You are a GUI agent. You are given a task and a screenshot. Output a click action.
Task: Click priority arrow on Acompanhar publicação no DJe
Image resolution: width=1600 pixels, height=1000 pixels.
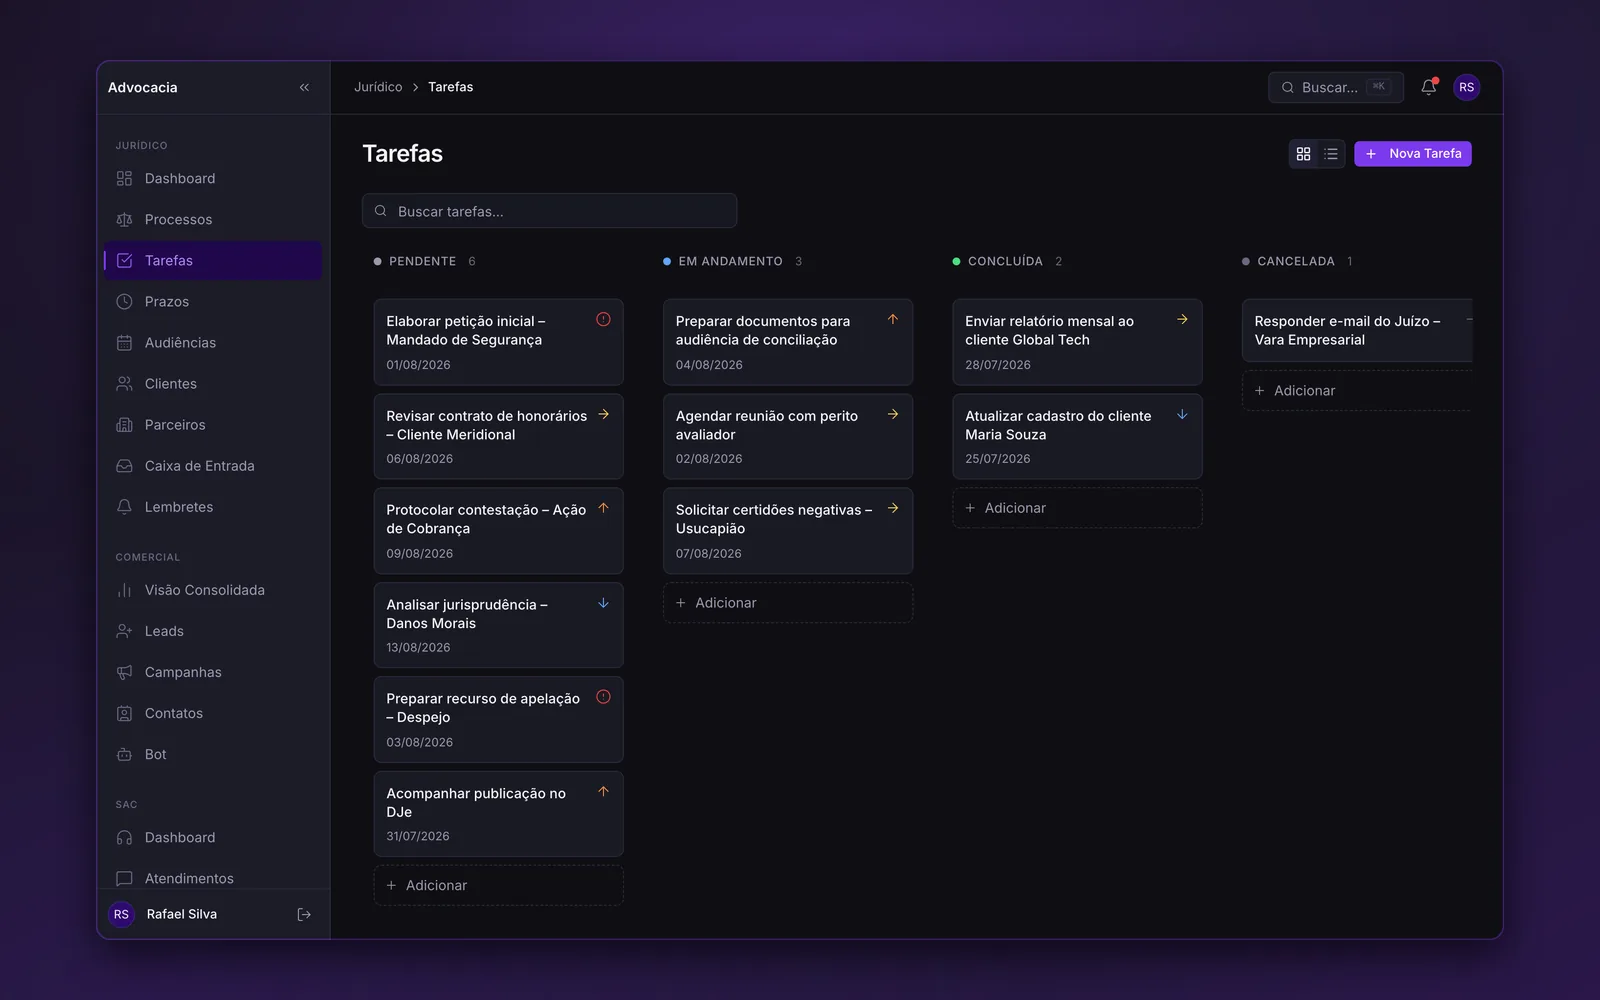click(x=603, y=791)
